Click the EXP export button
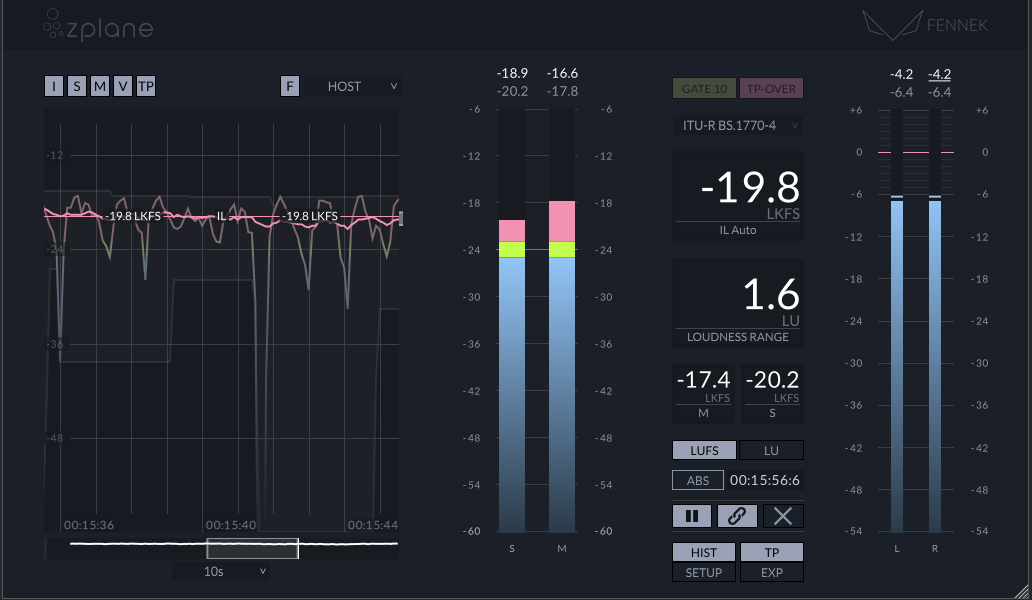 click(771, 573)
